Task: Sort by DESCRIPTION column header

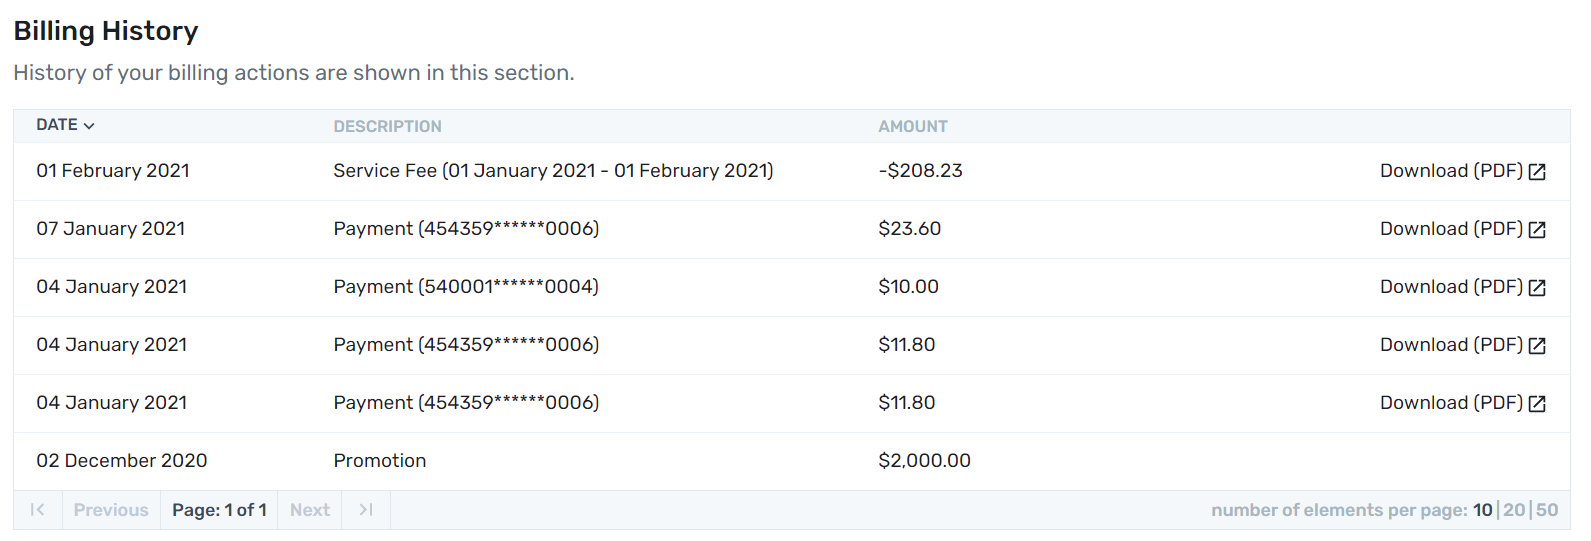Action: tap(387, 126)
